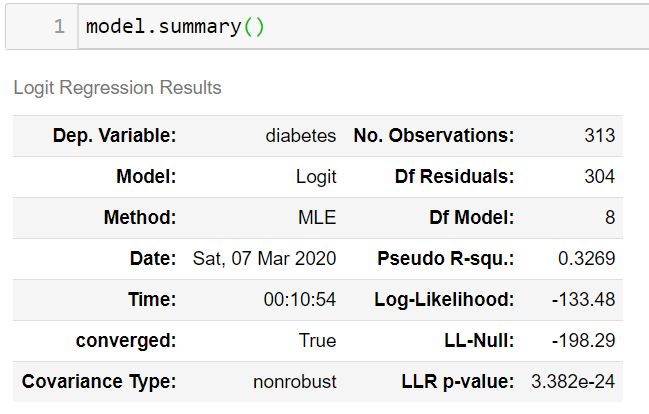Click the date Sat, 07 Mar 2020
The image size is (649, 414).
click(x=264, y=259)
